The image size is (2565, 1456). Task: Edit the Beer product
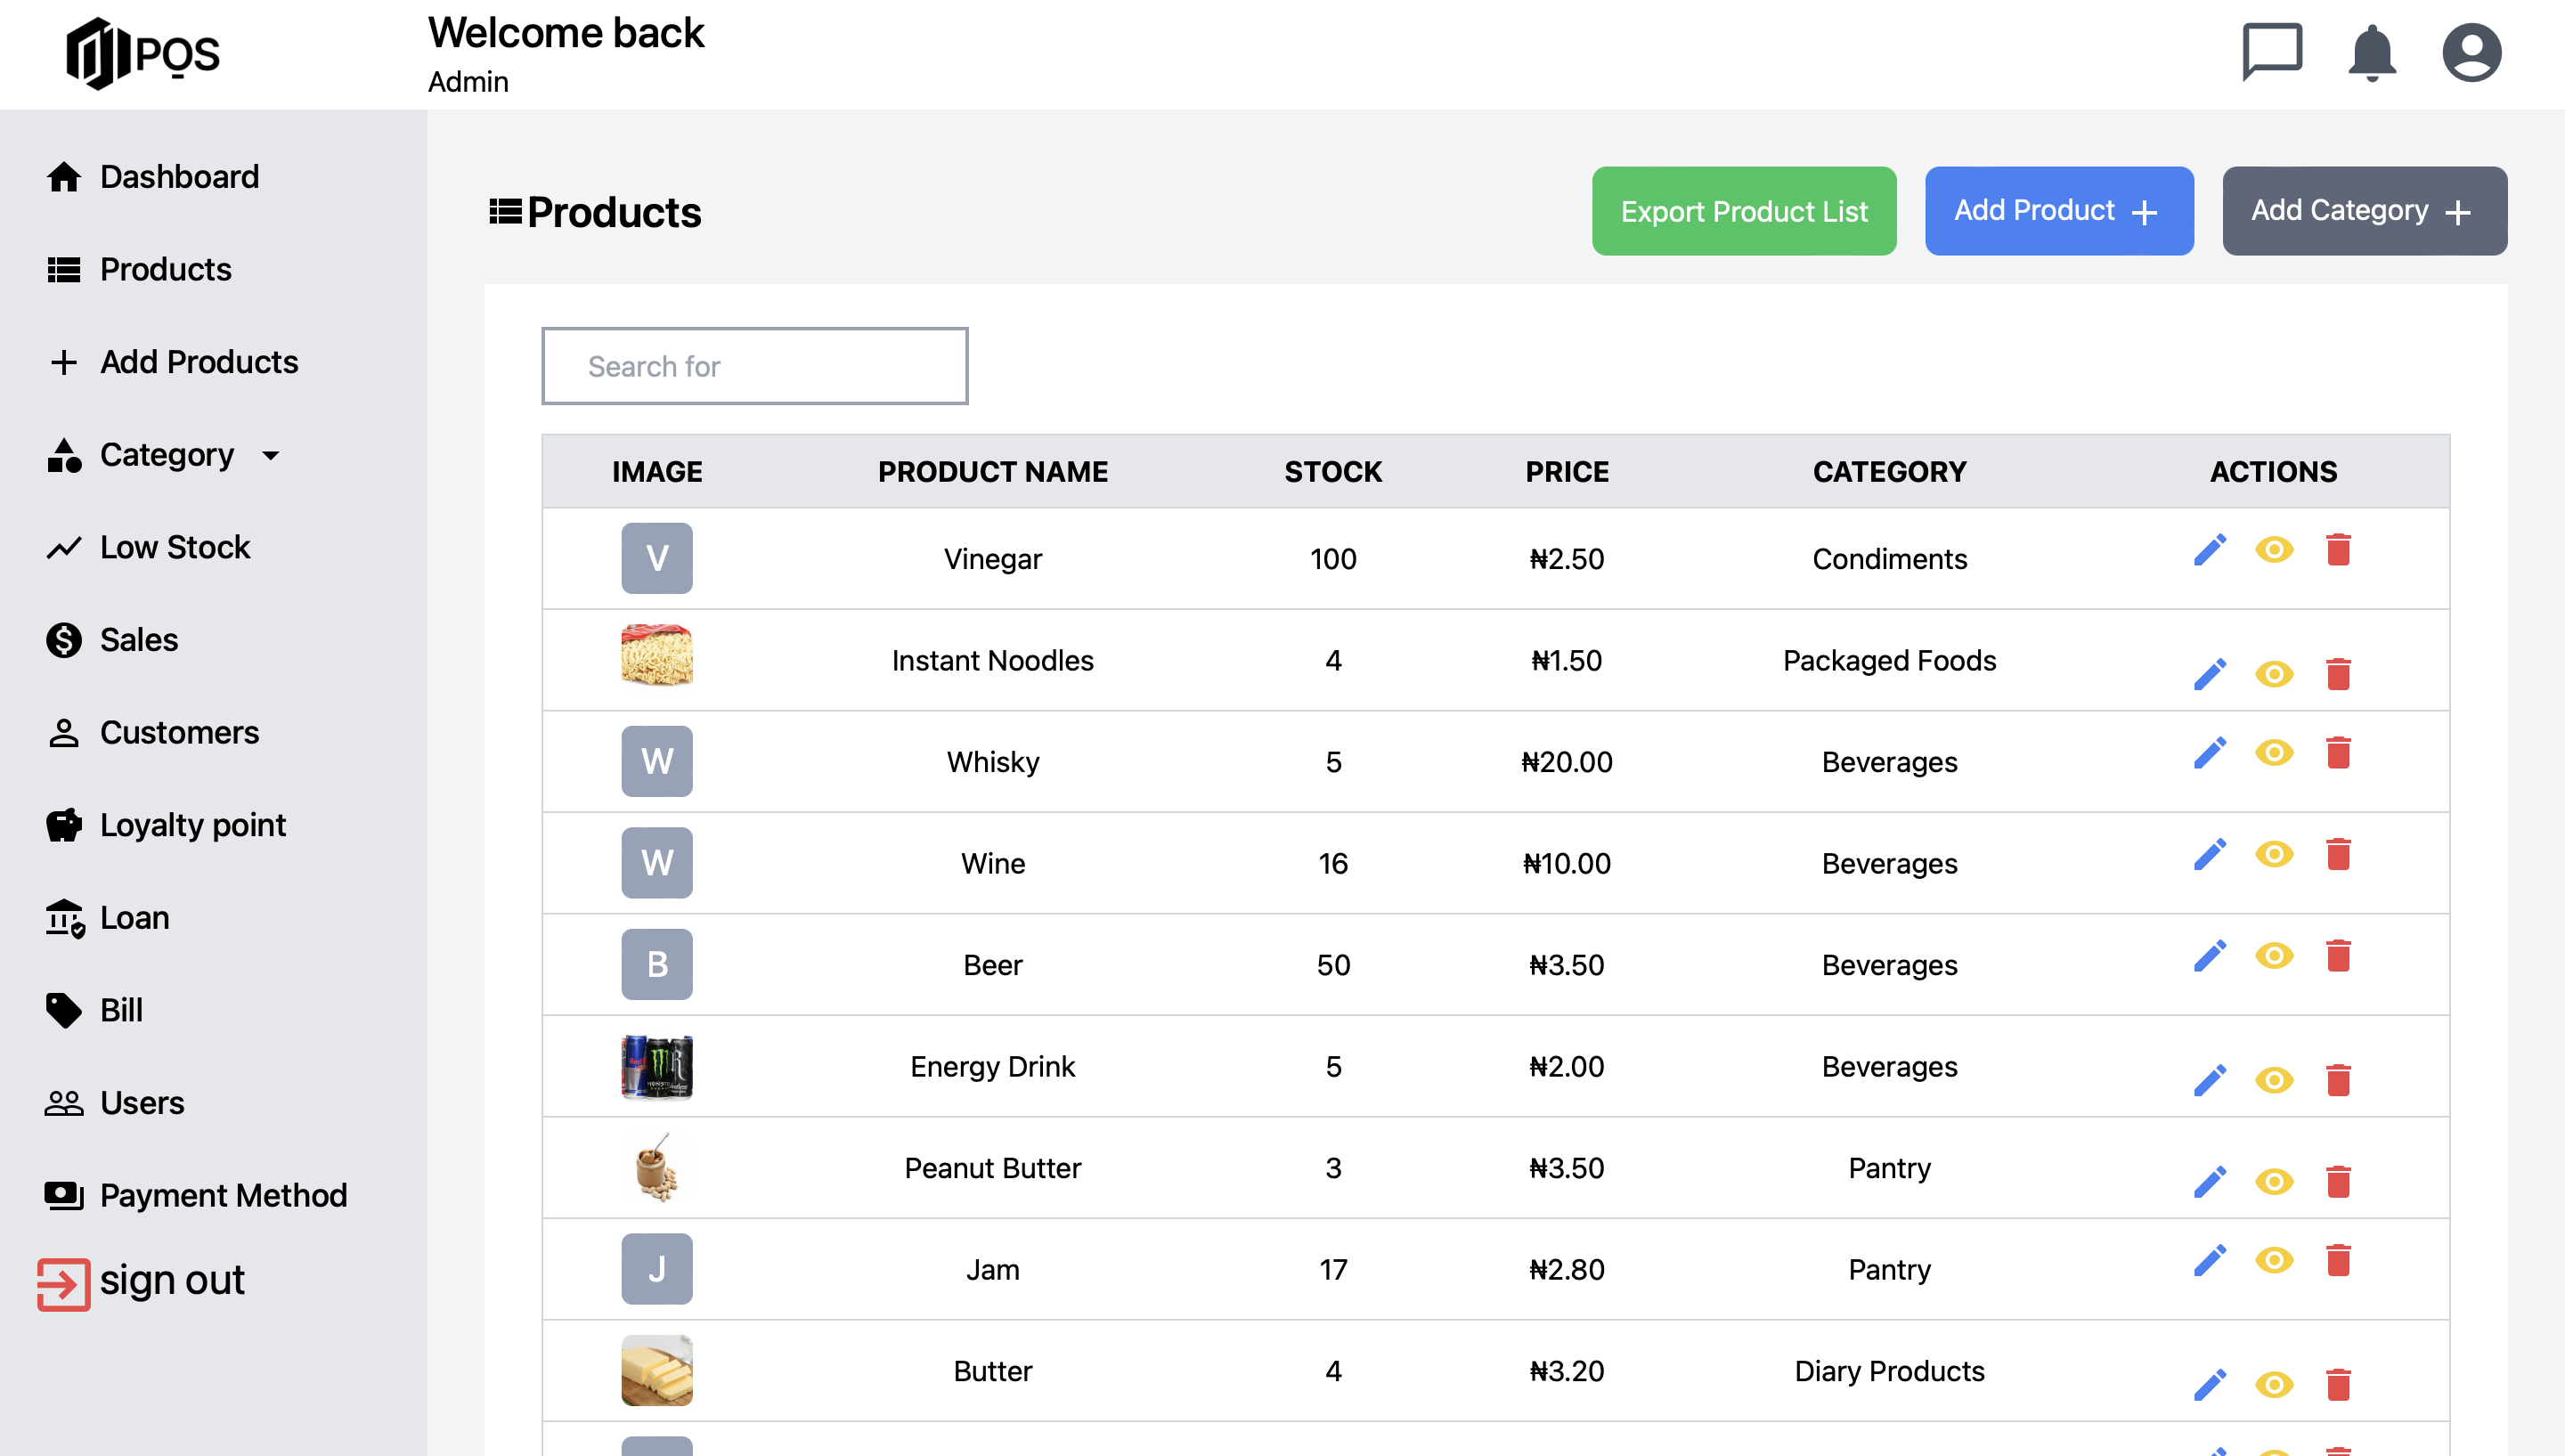tap(2210, 955)
